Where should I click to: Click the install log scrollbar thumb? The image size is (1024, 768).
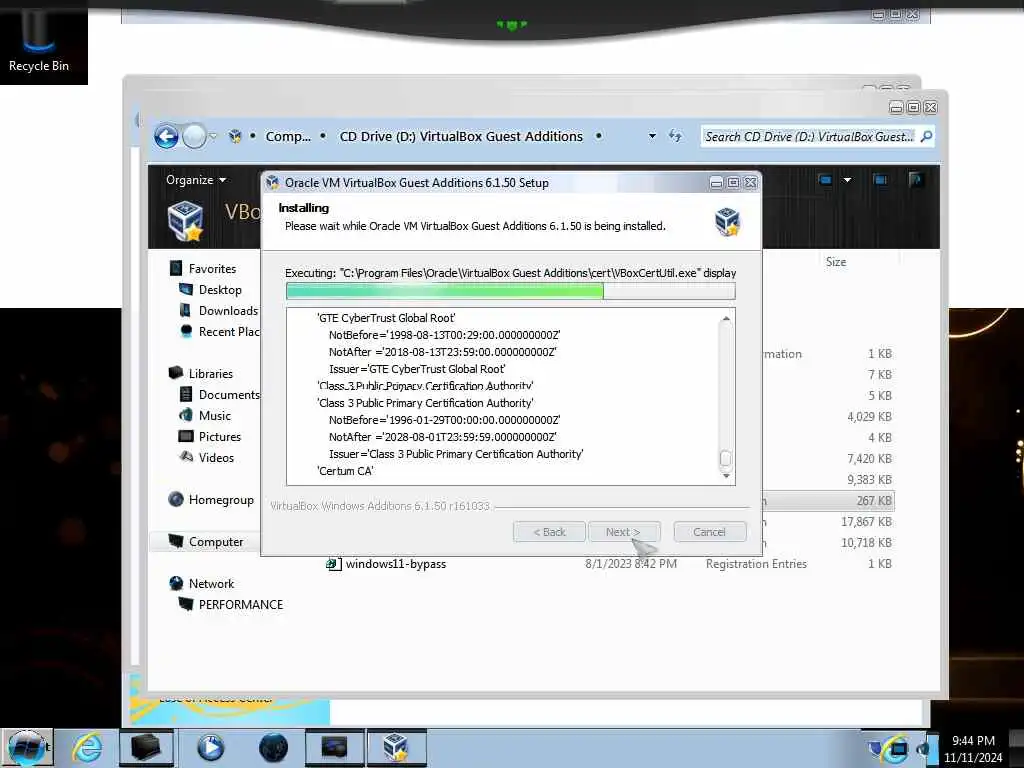(726, 459)
